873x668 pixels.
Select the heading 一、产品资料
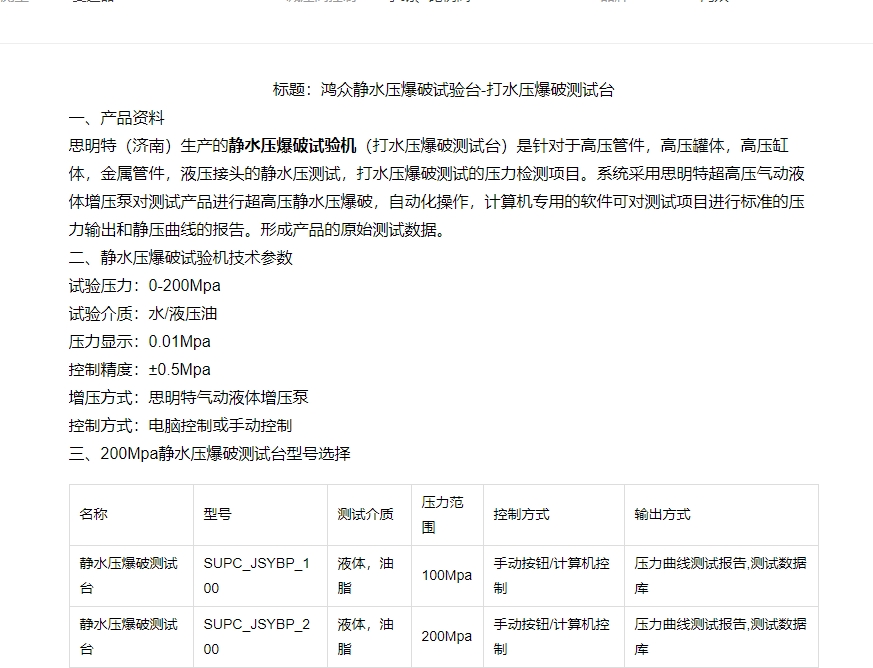coord(116,118)
